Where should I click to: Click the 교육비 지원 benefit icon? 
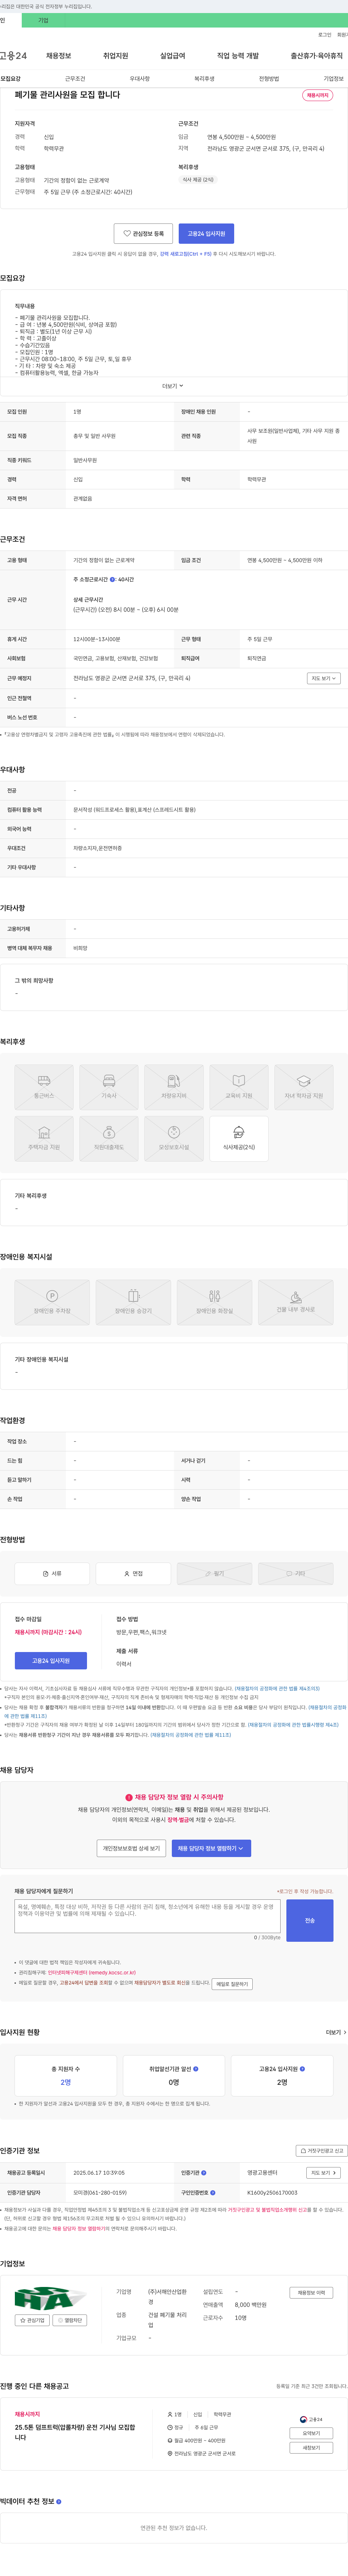click(x=239, y=1087)
